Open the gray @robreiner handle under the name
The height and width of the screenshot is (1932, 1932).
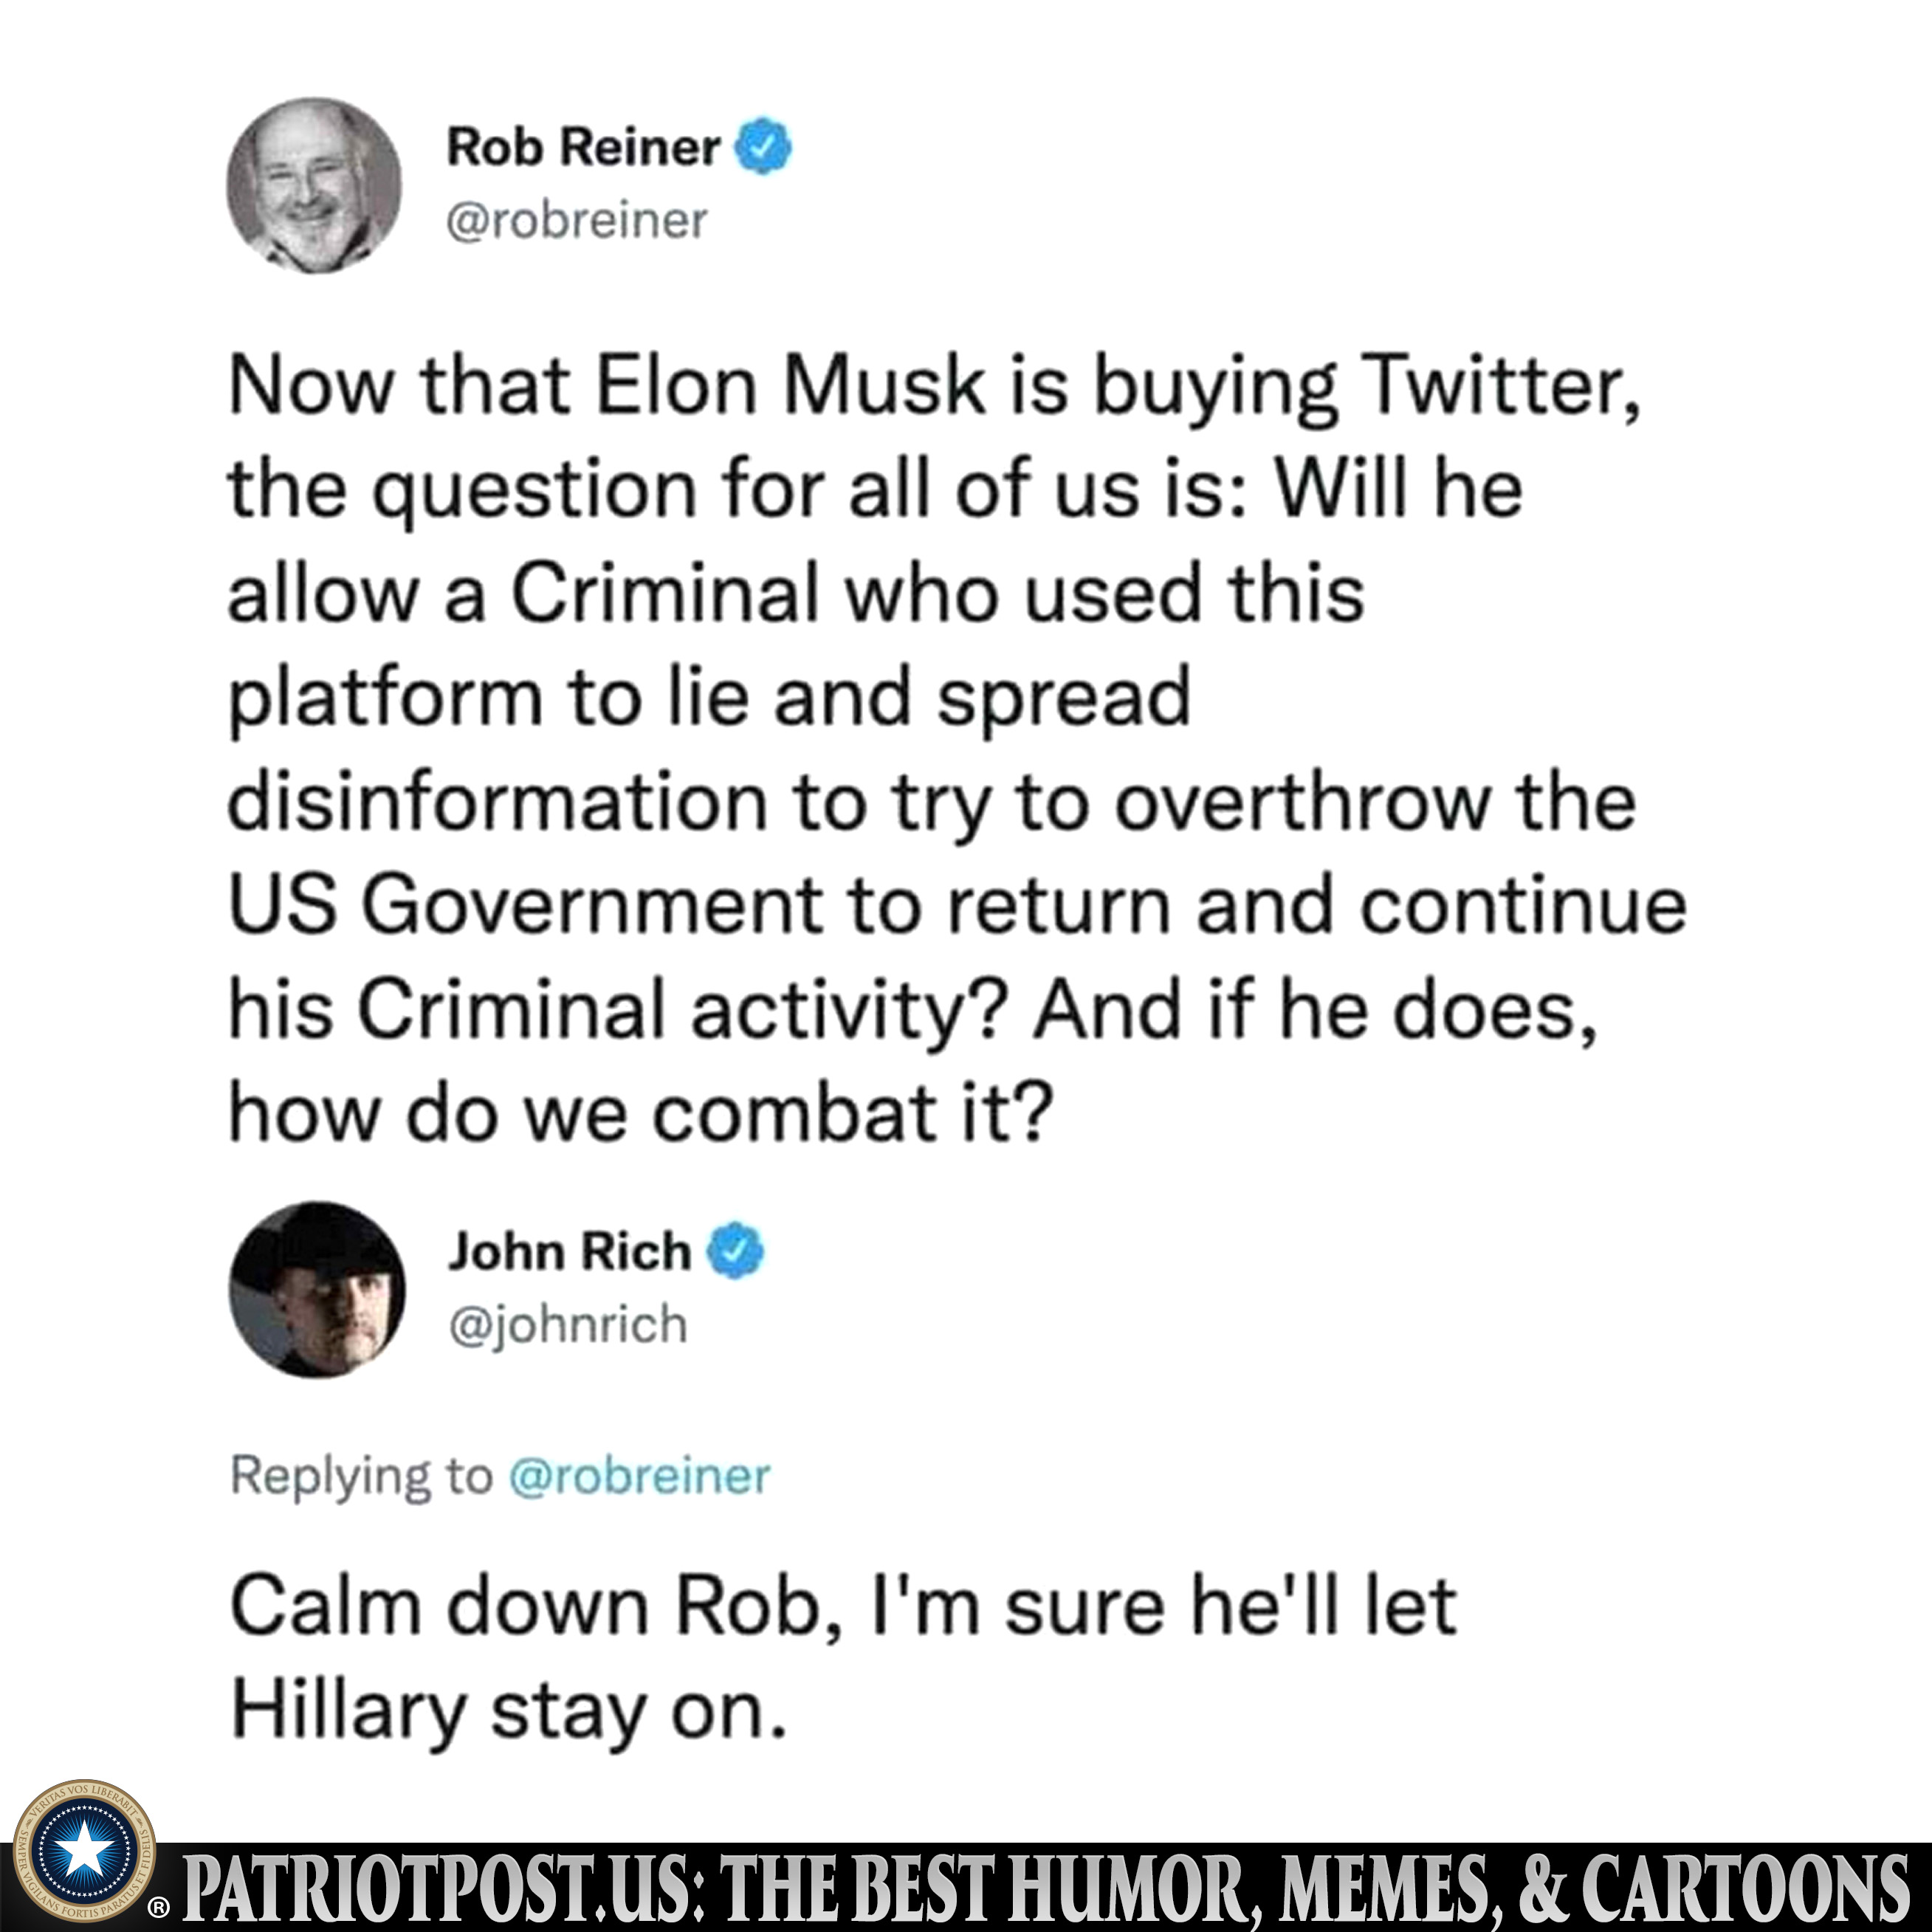coord(577,221)
